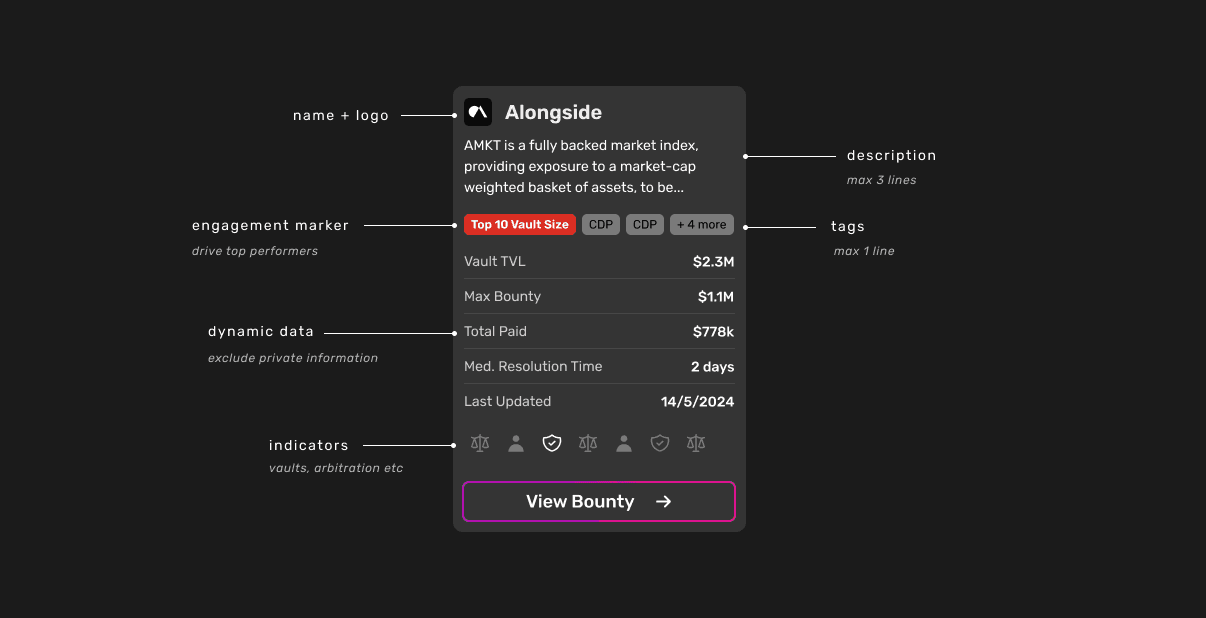Click the $778k value
The height and width of the screenshot is (618, 1206).
tap(714, 332)
